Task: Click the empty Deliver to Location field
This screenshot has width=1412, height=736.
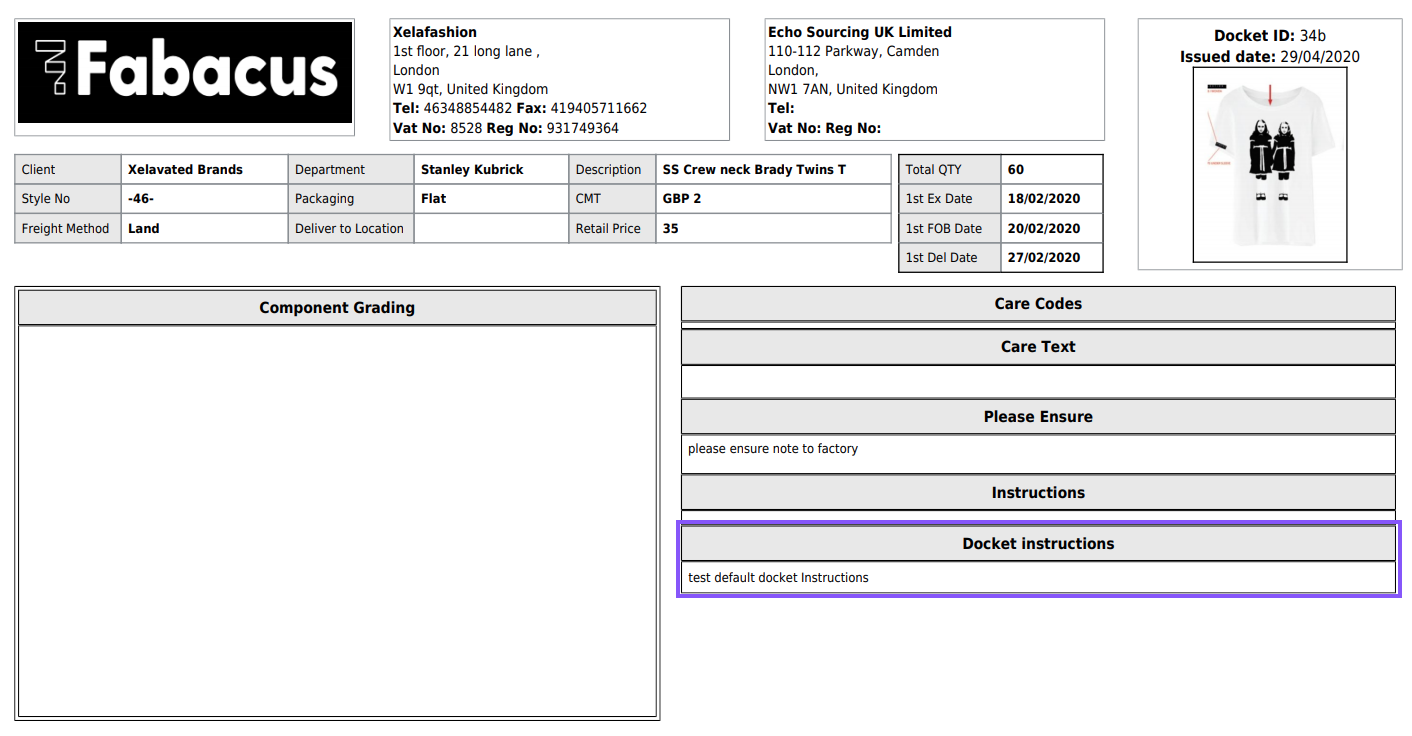Action: pos(490,229)
